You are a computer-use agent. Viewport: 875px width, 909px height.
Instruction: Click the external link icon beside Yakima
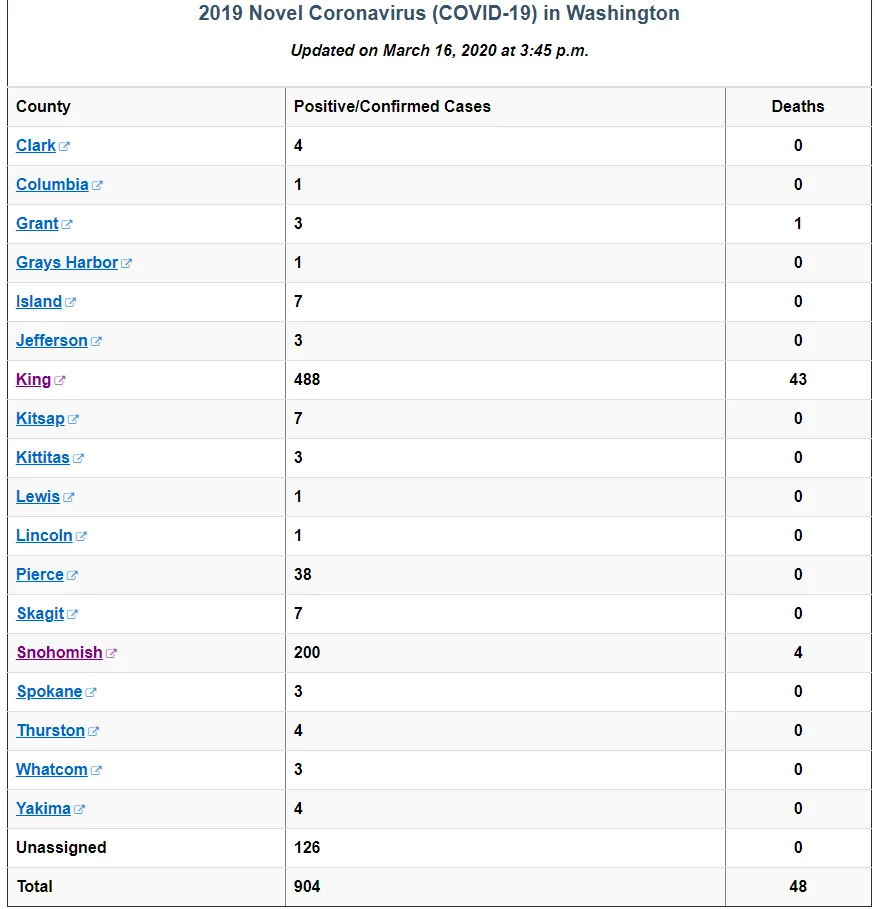(x=79, y=809)
